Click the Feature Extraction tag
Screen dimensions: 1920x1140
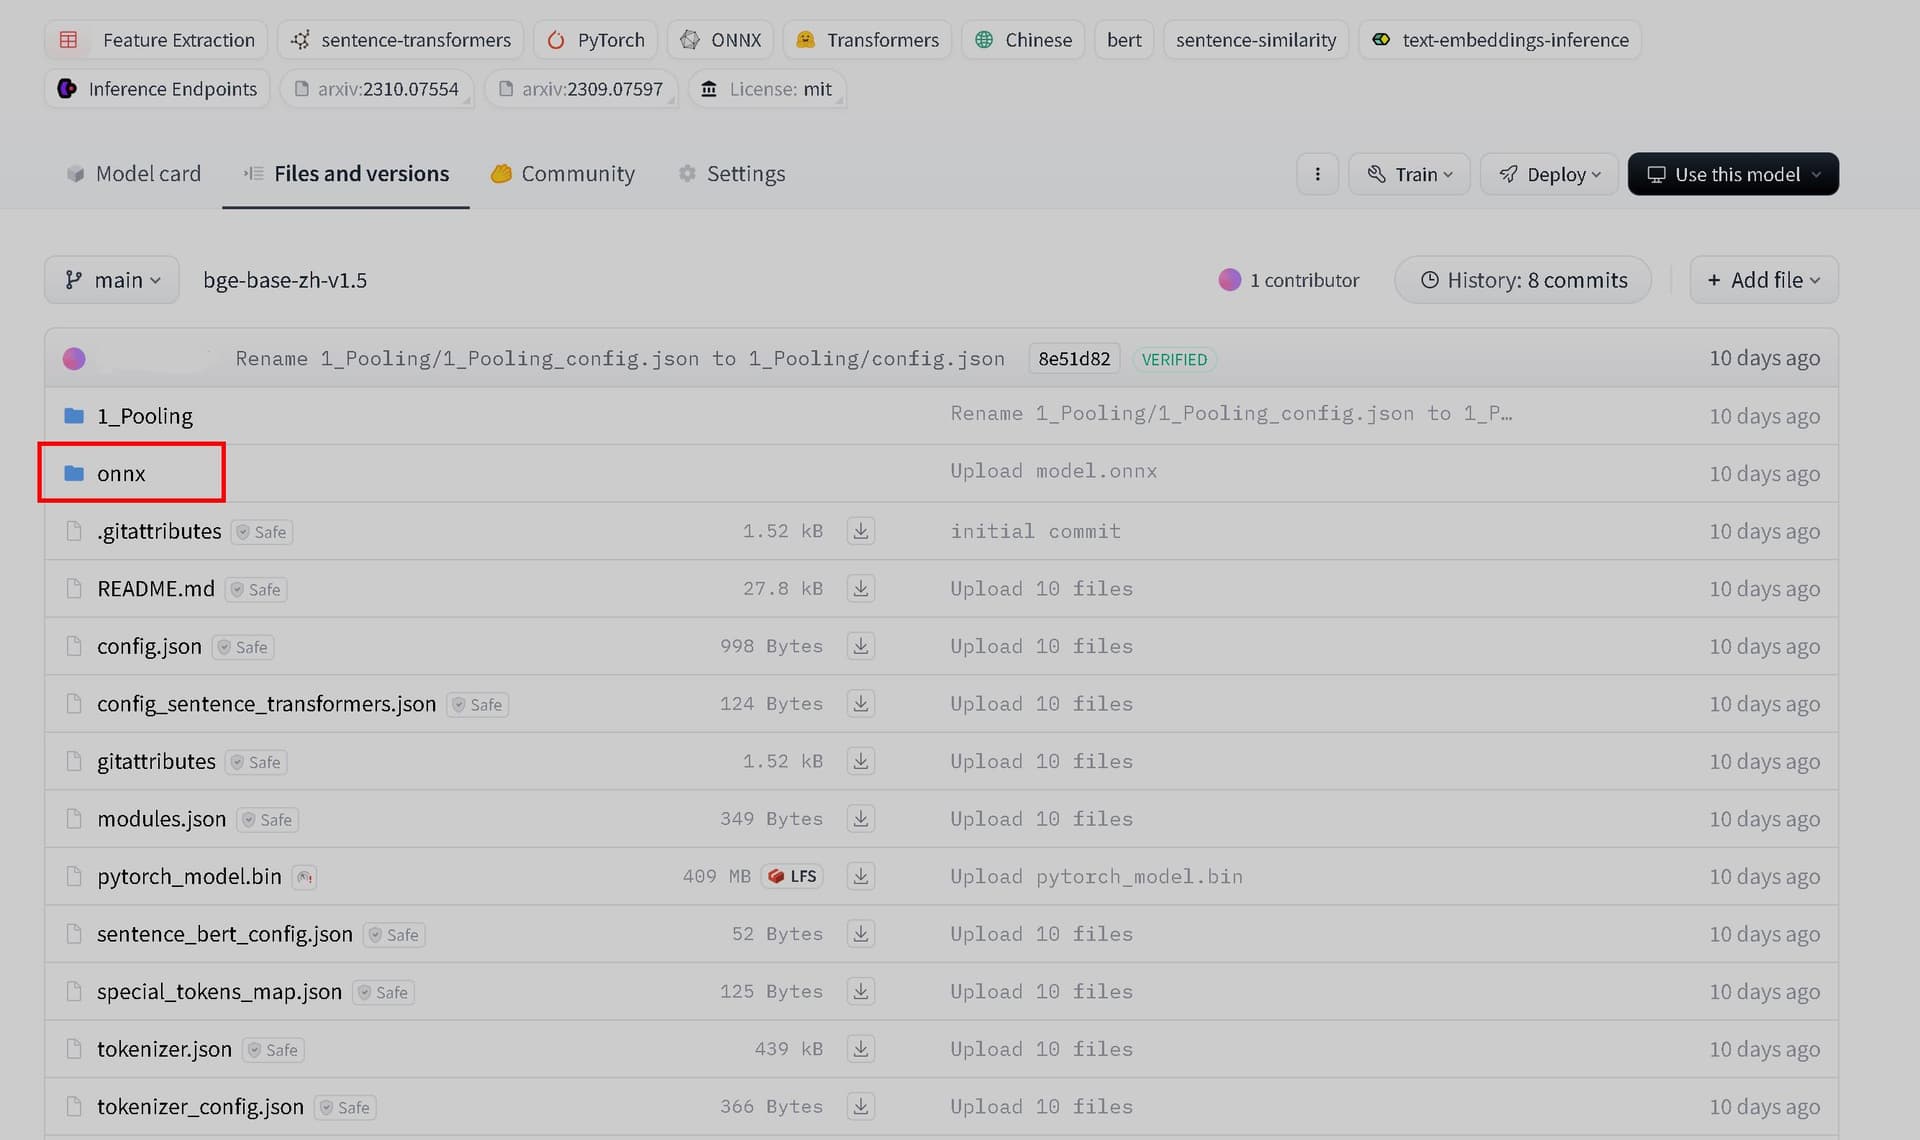click(156, 40)
